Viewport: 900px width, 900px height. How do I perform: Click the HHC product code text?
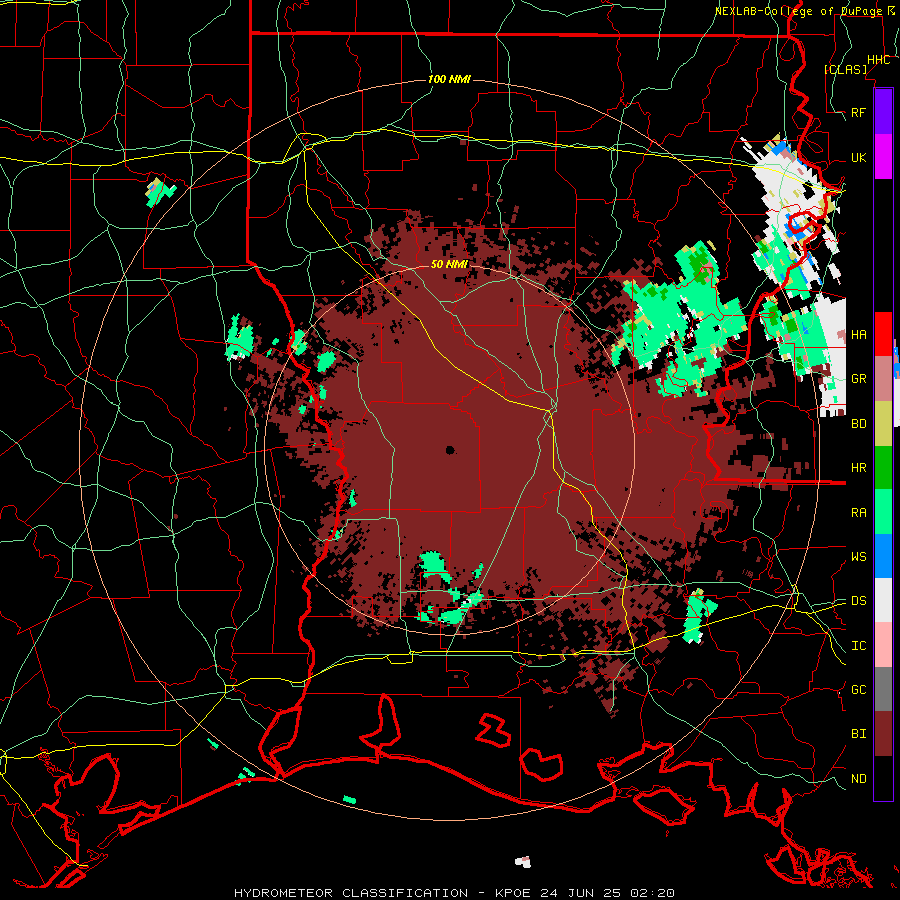pos(878,59)
